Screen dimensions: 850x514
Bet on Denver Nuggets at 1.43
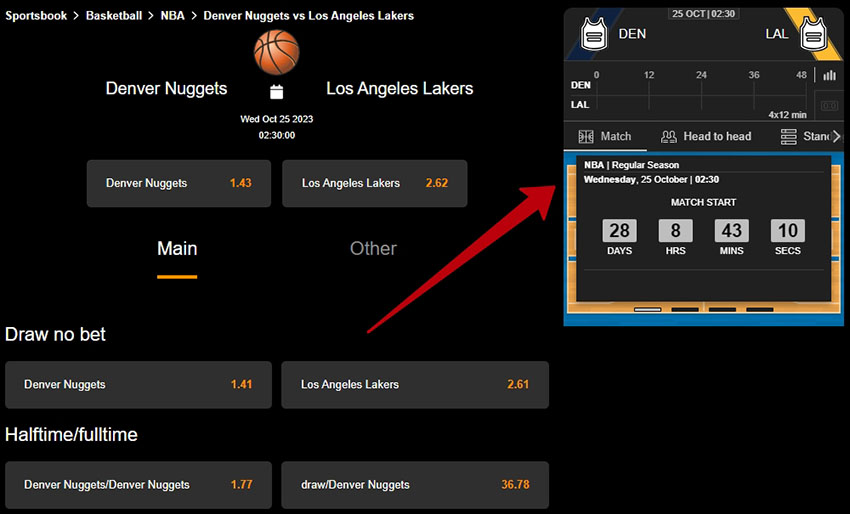point(178,183)
